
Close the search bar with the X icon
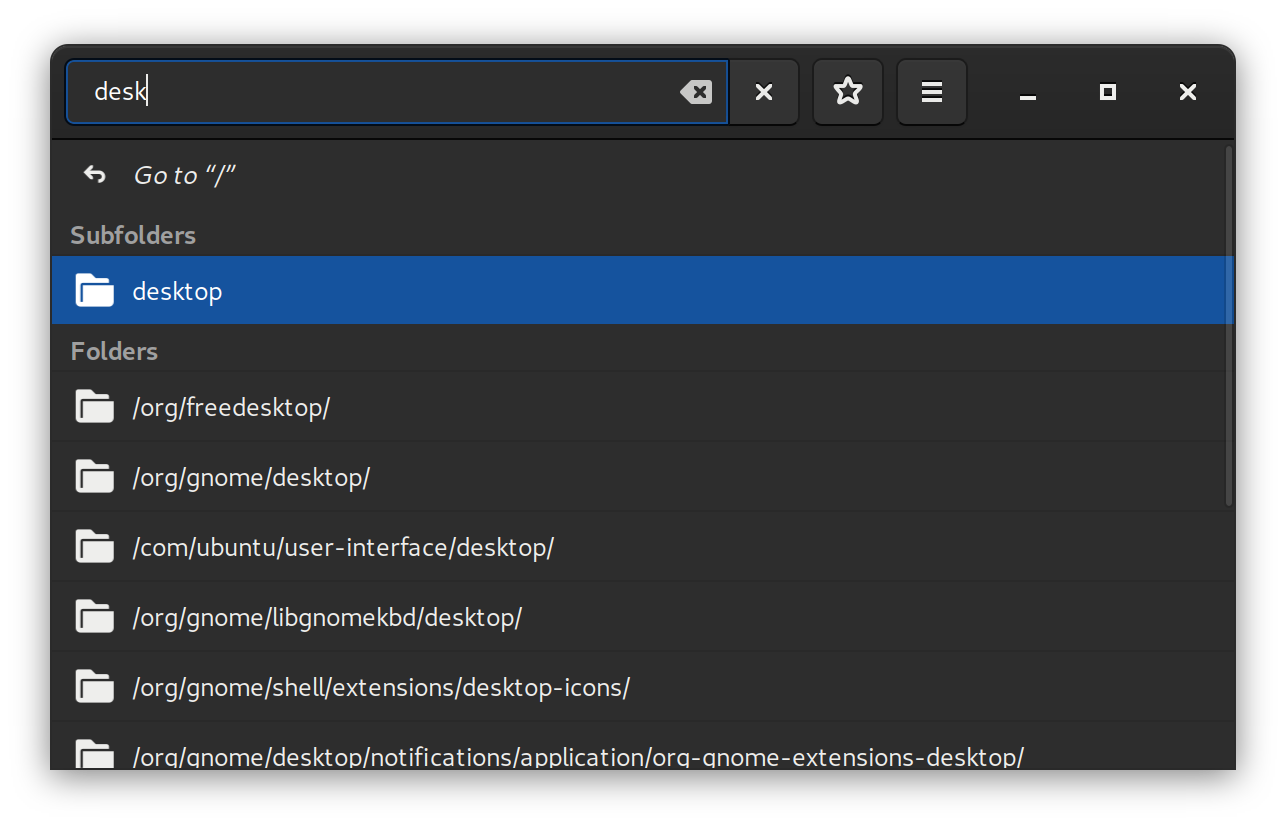point(763,91)
